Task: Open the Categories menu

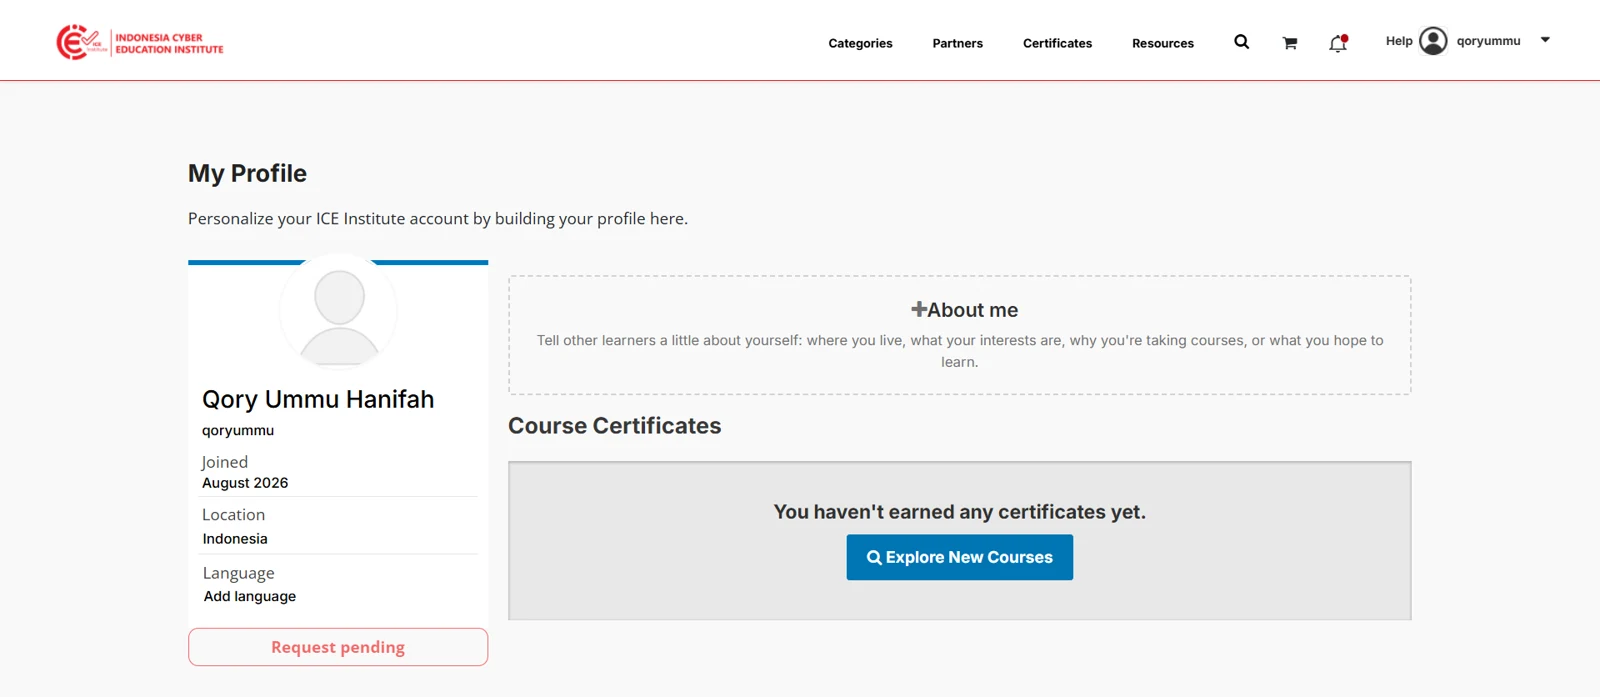Action: click(x=860, y=43)
